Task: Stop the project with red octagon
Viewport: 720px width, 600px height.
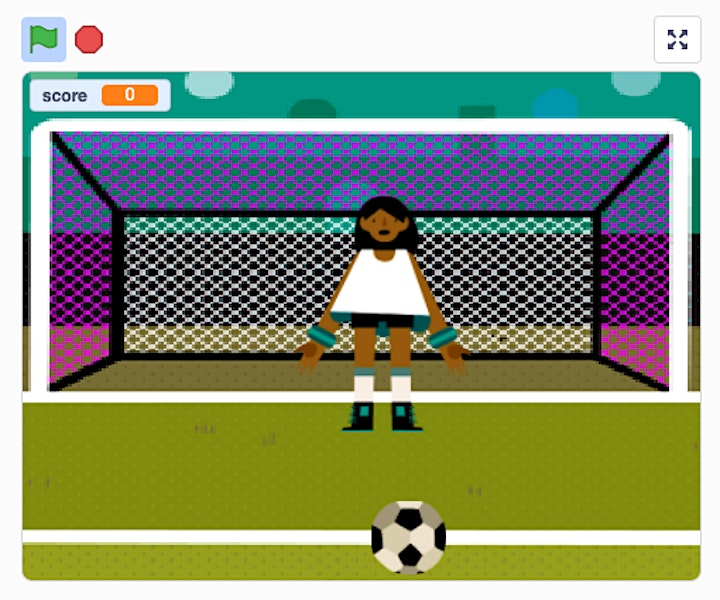Action: point(89,39)
